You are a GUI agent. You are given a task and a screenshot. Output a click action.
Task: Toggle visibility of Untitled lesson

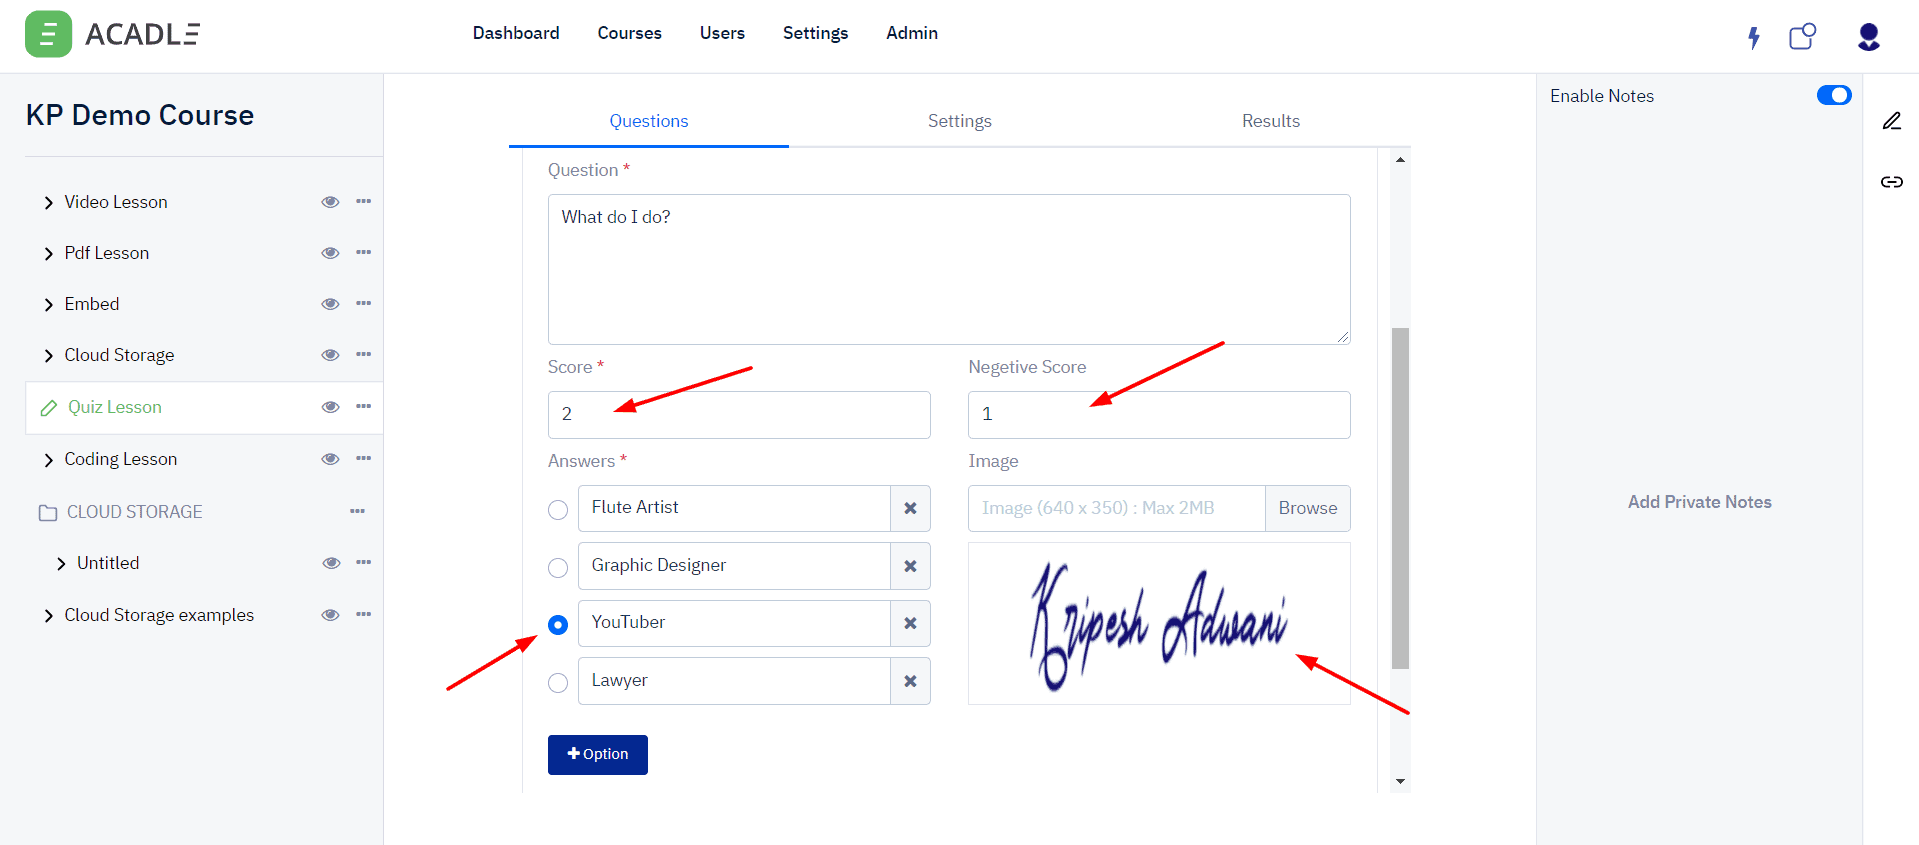tap(331, 563)
